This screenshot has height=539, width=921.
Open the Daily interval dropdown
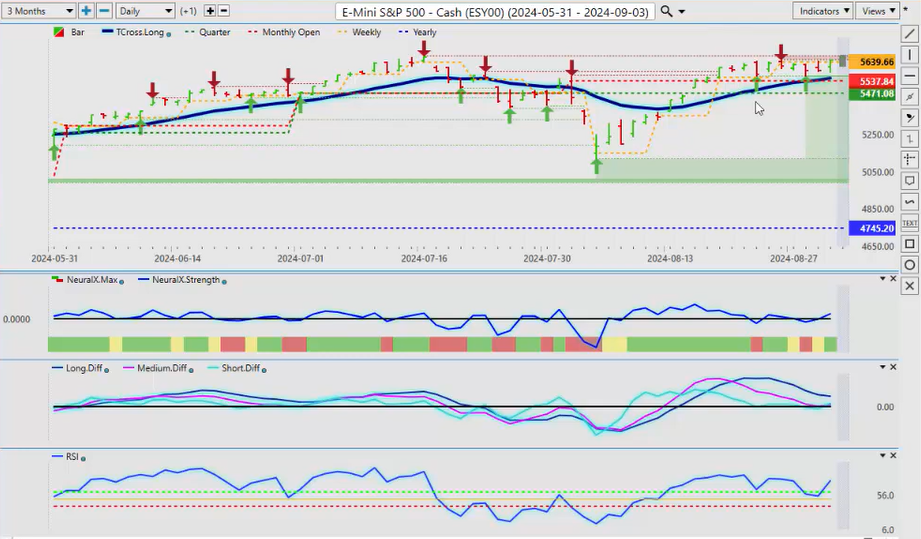coord(144,11)
